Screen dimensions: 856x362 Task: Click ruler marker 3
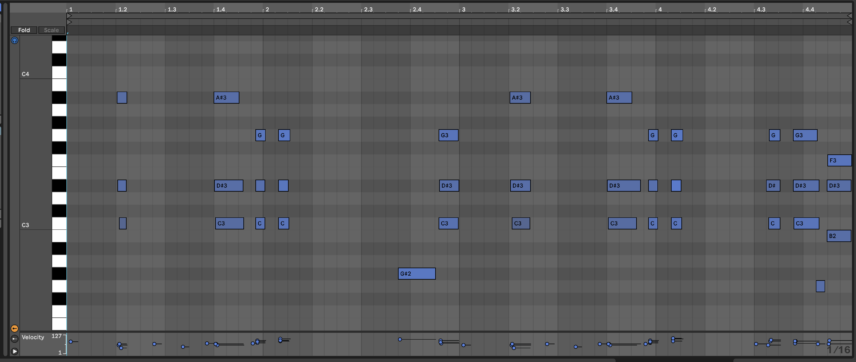coord(463,10)
